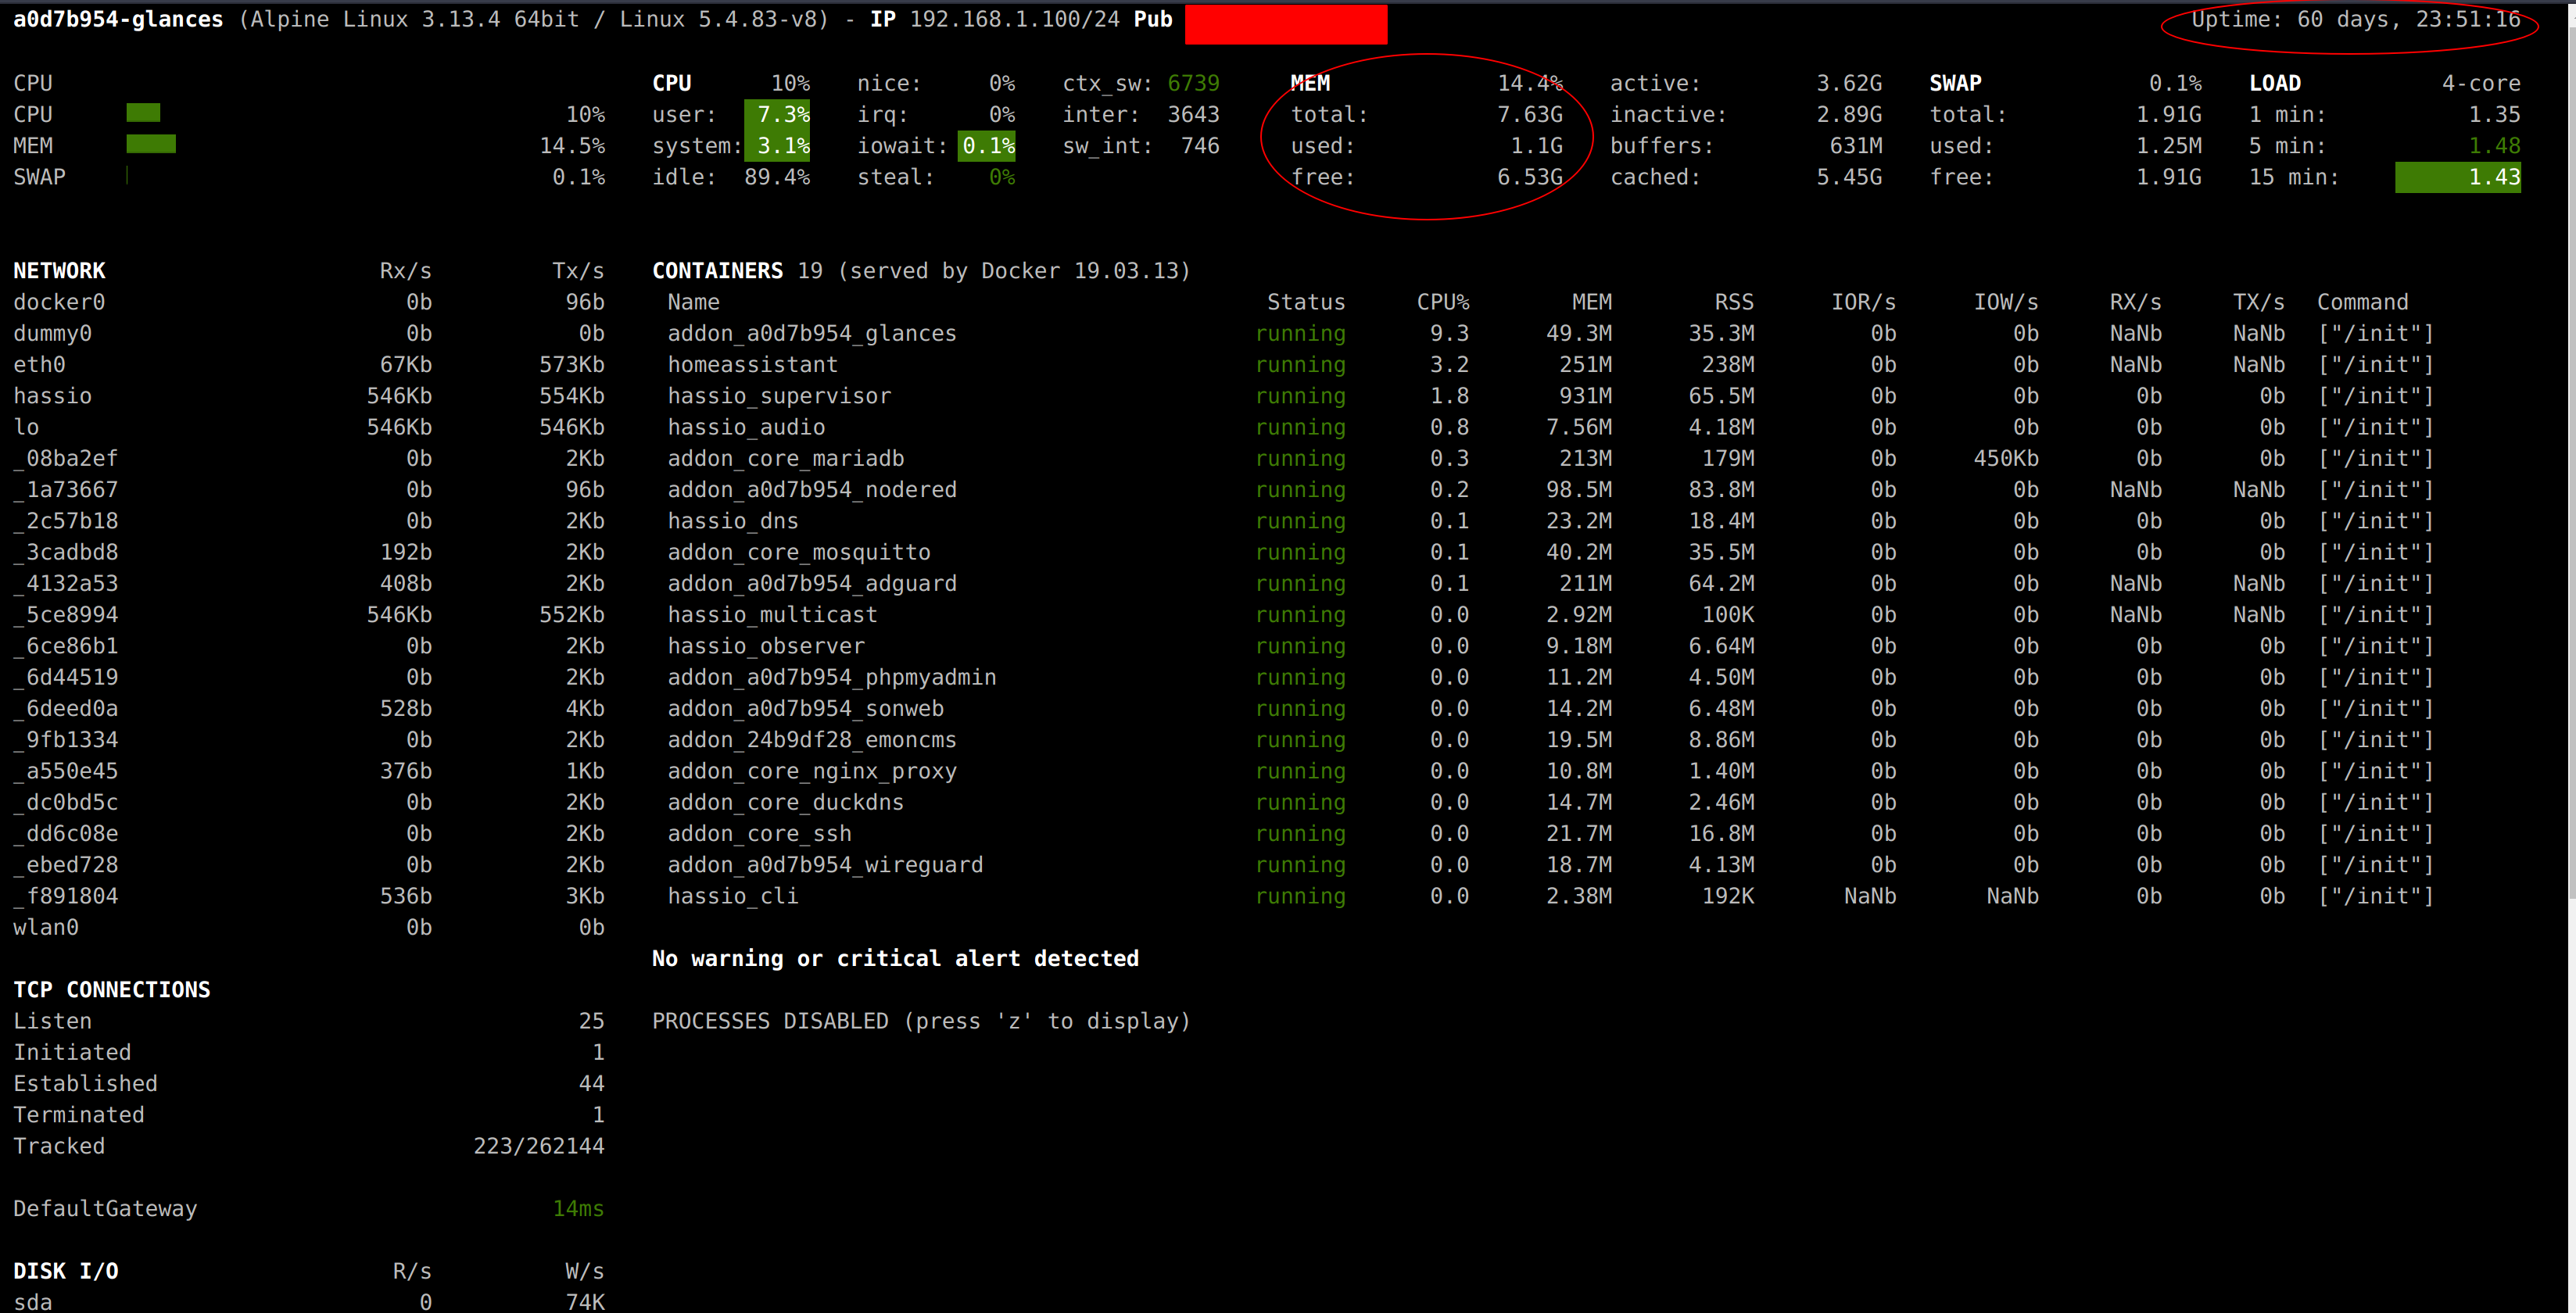Click the green MEM usage bar
This screenshot has height=1313, width=2576.
tap(151, 144)
